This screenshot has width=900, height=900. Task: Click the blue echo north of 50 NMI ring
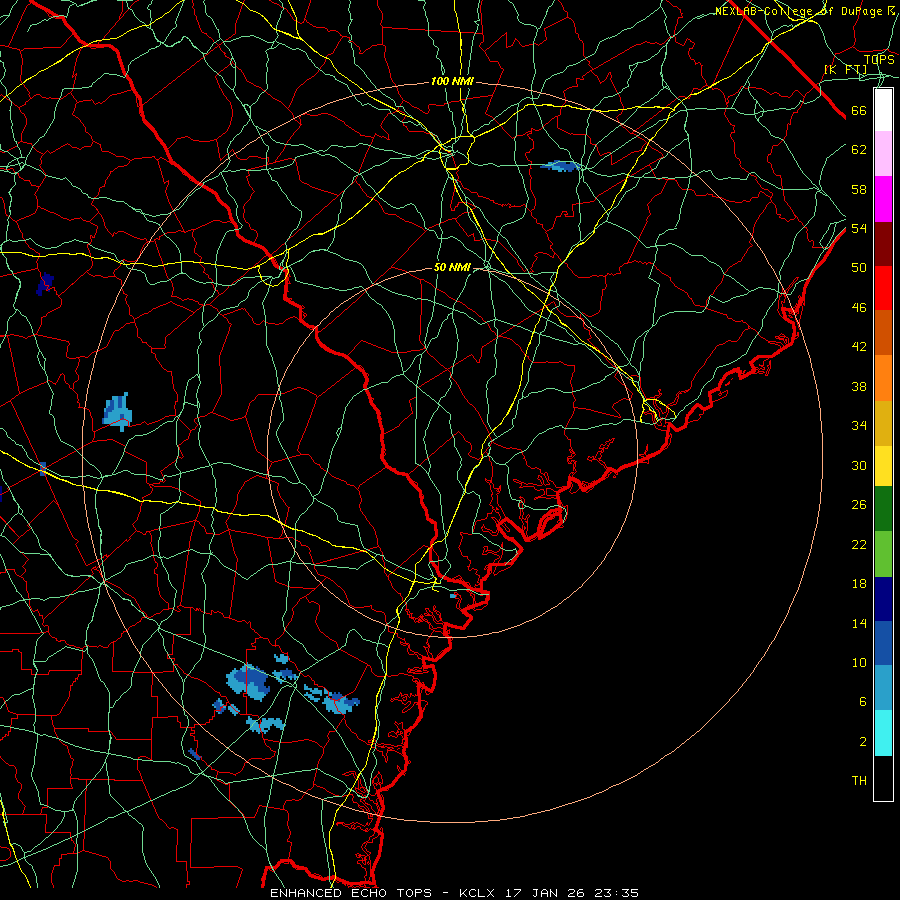point(560,166)
